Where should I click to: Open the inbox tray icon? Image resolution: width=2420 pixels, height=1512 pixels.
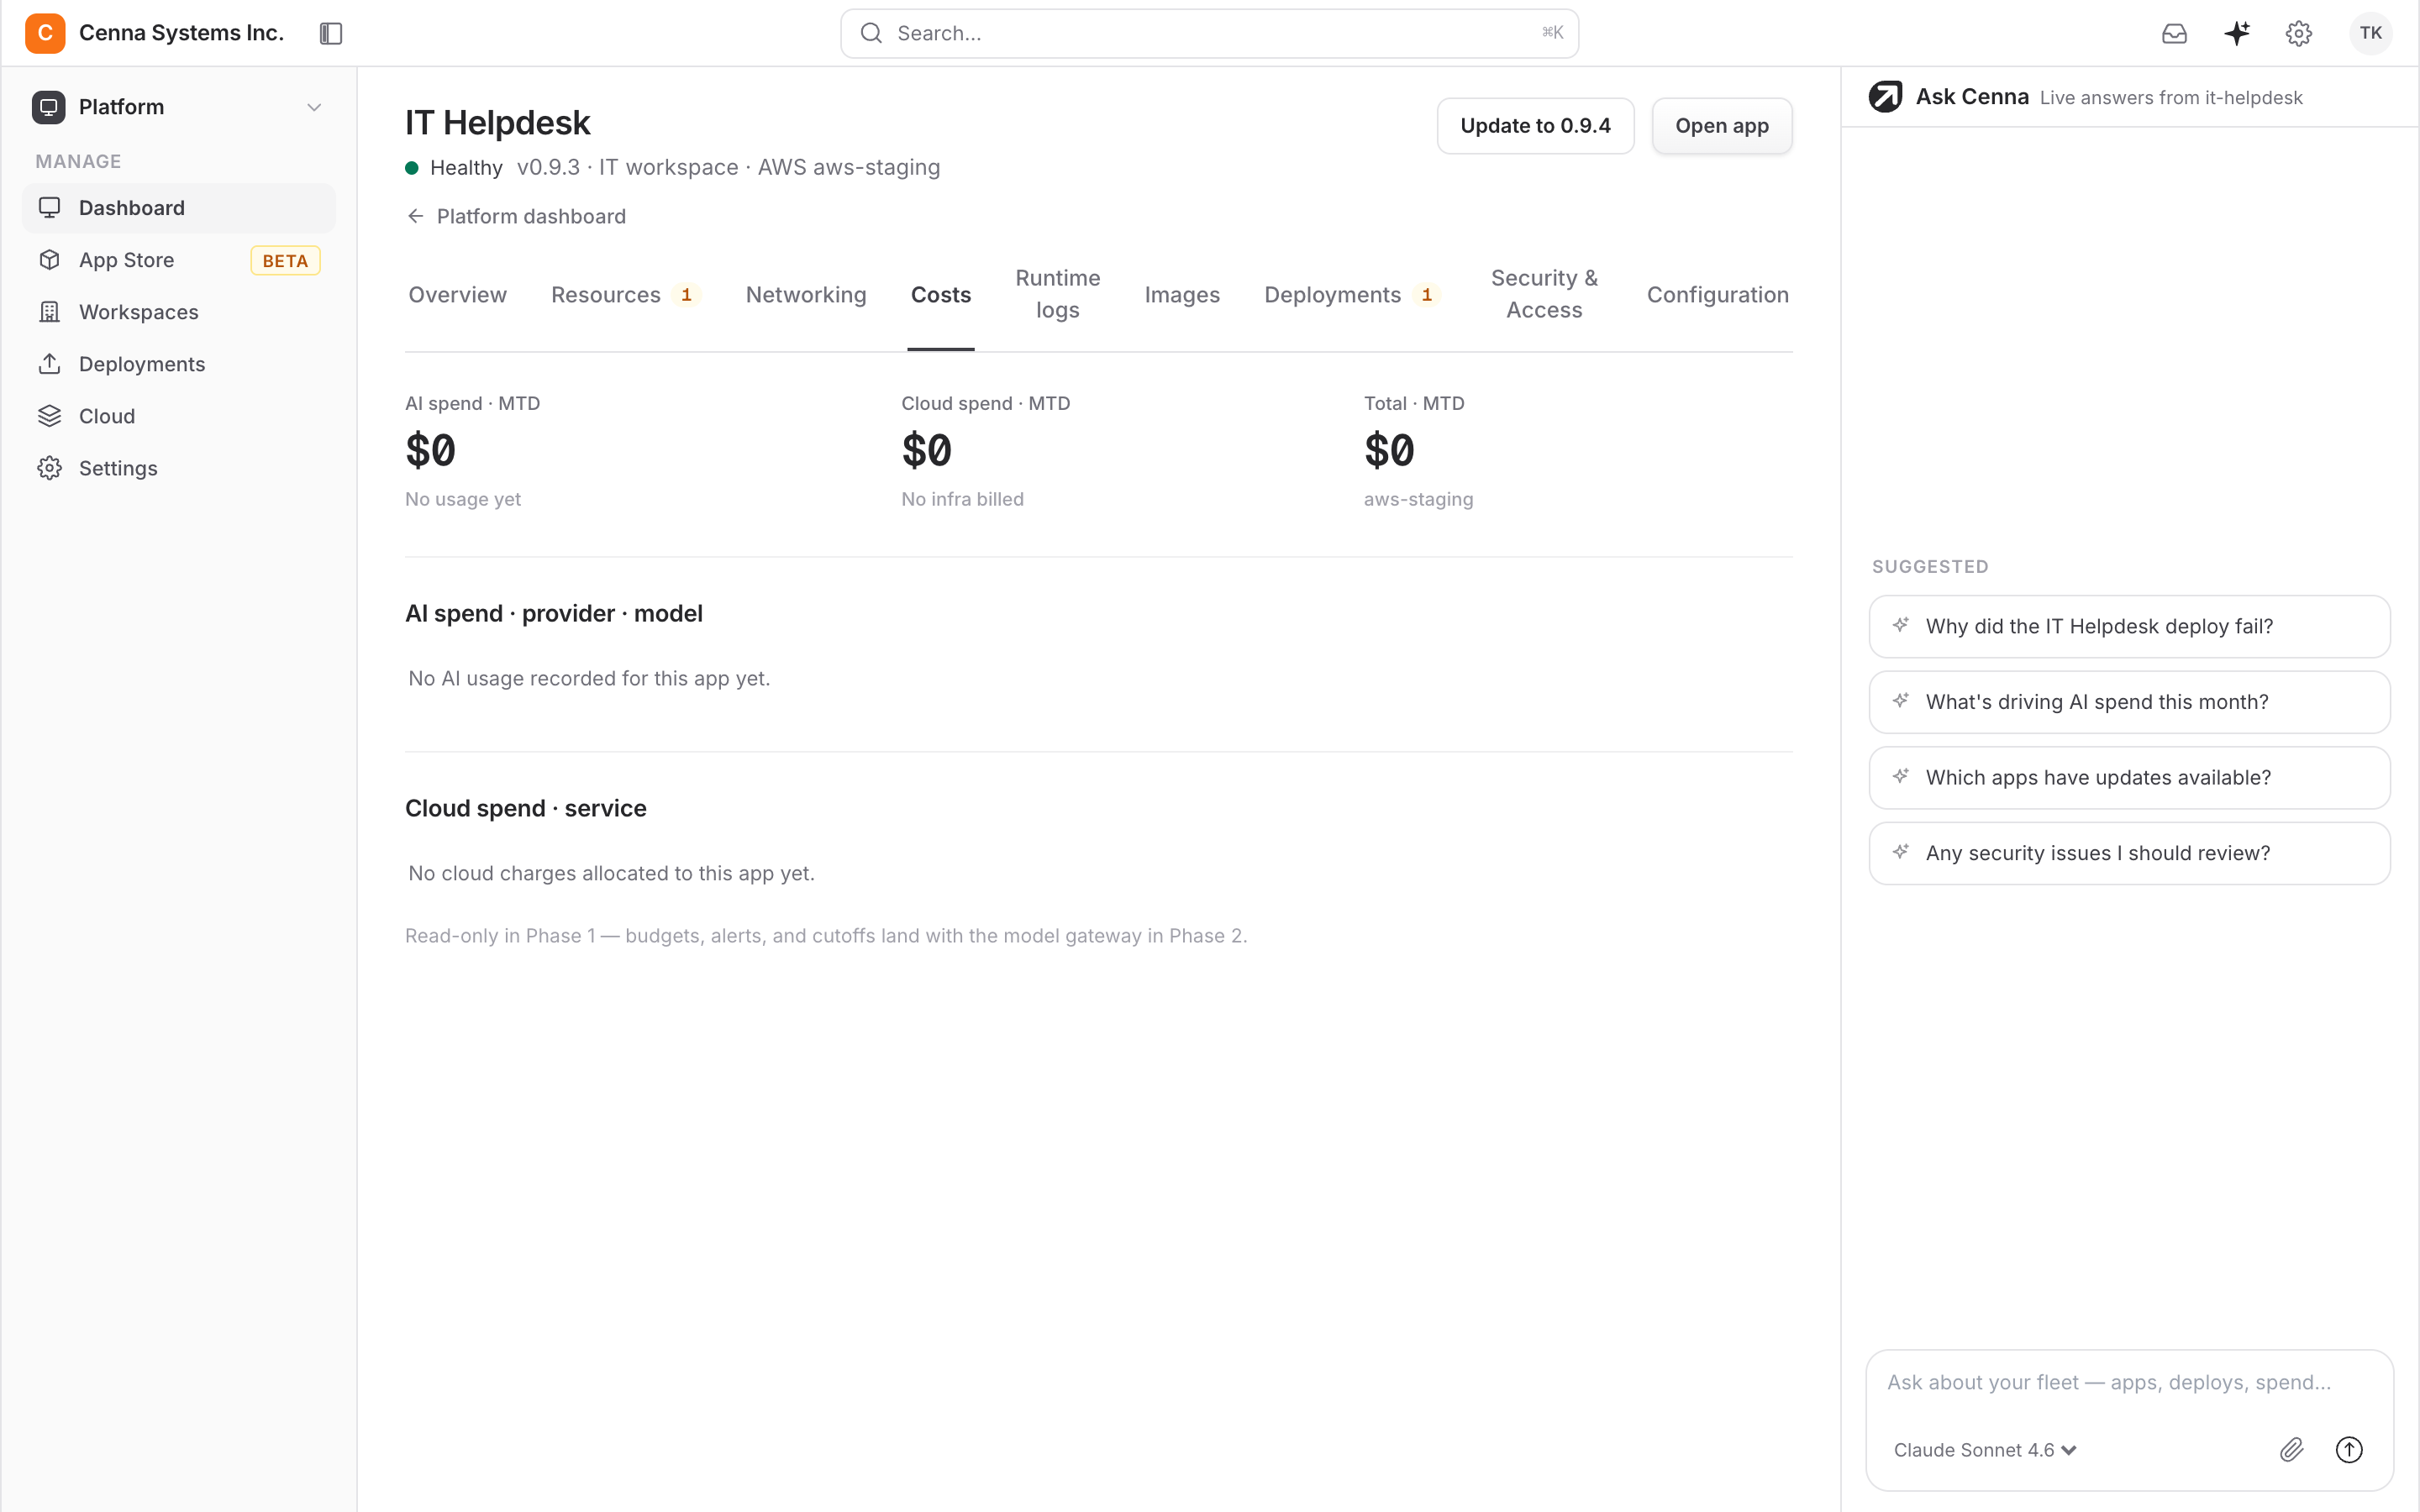point(2174,33)
